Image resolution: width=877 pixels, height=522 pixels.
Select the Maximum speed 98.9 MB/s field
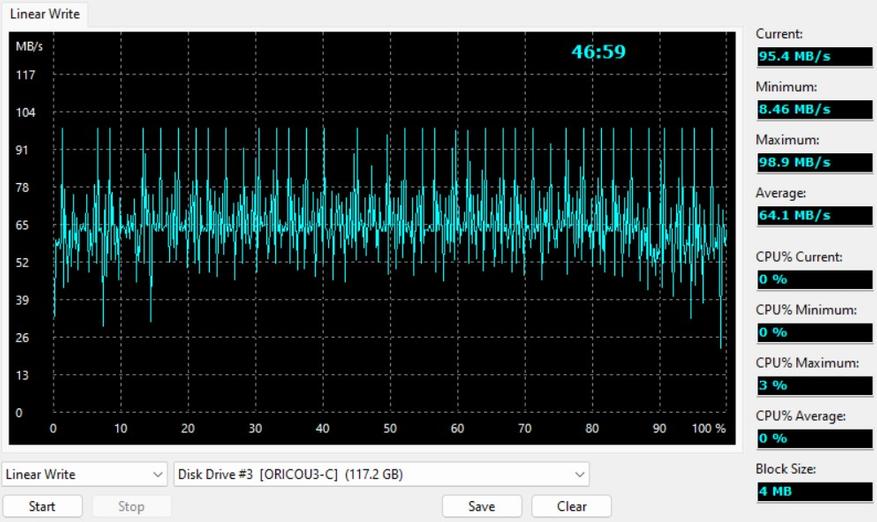(x=814, y=163)
